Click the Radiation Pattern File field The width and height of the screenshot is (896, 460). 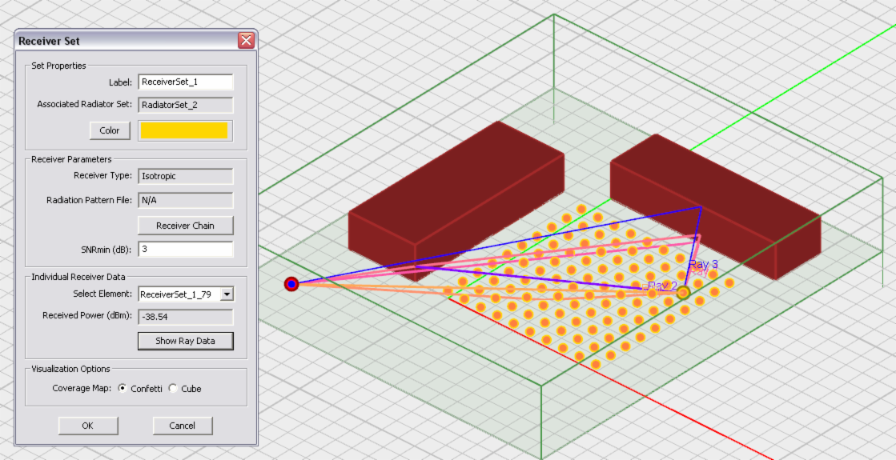tap(185, 200)
